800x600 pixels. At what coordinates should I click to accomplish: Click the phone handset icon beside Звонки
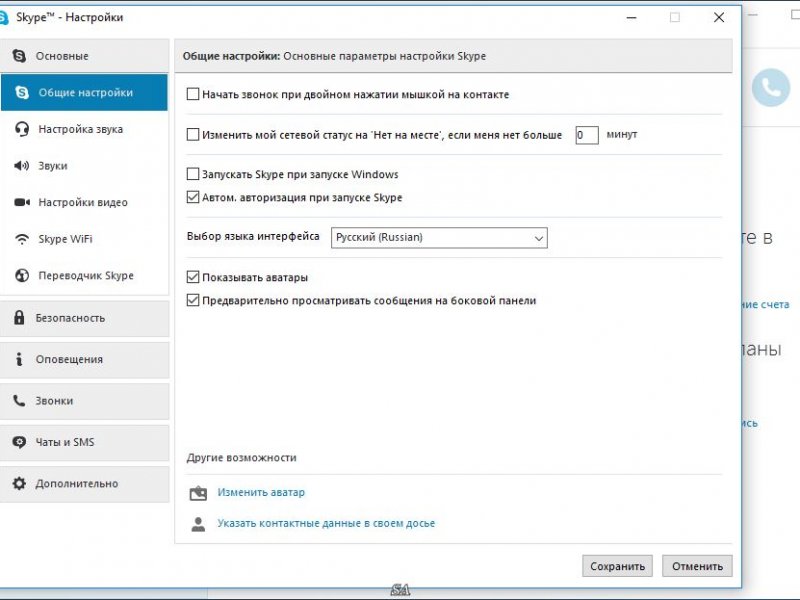coord(19,401)
